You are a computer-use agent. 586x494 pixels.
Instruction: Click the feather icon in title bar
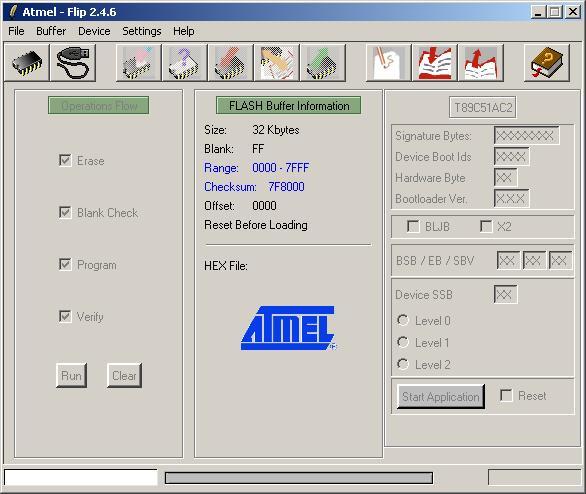click(13, 12)
